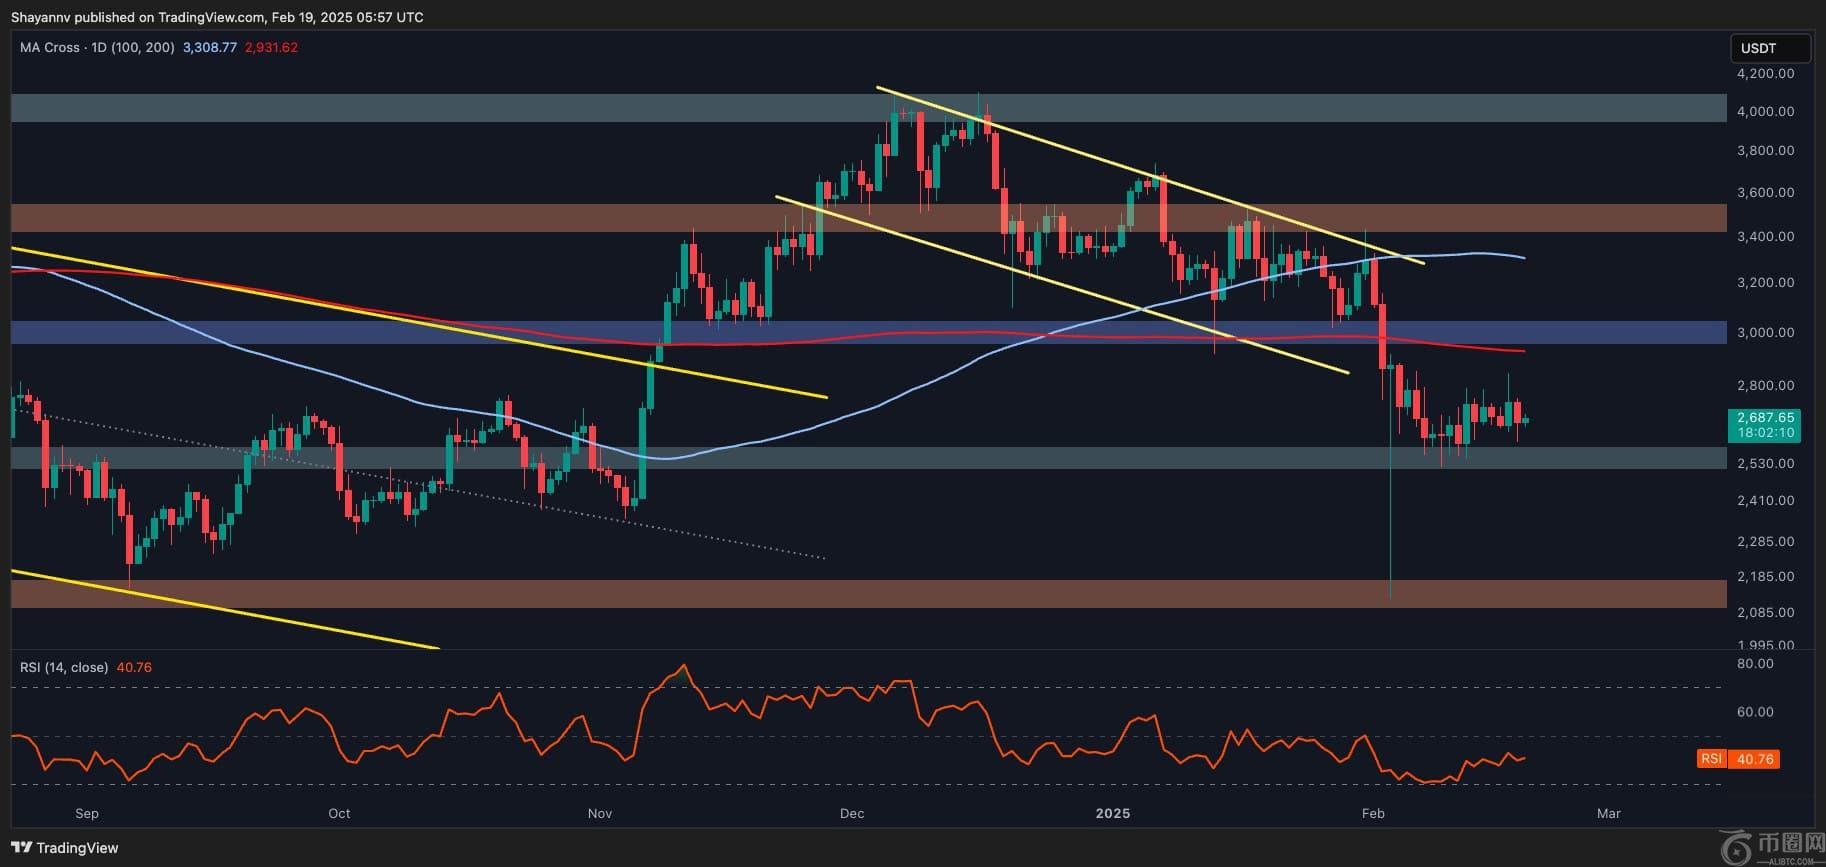
Task: Click the orange RSI badge on the axis
Action: click(1711, 759)
